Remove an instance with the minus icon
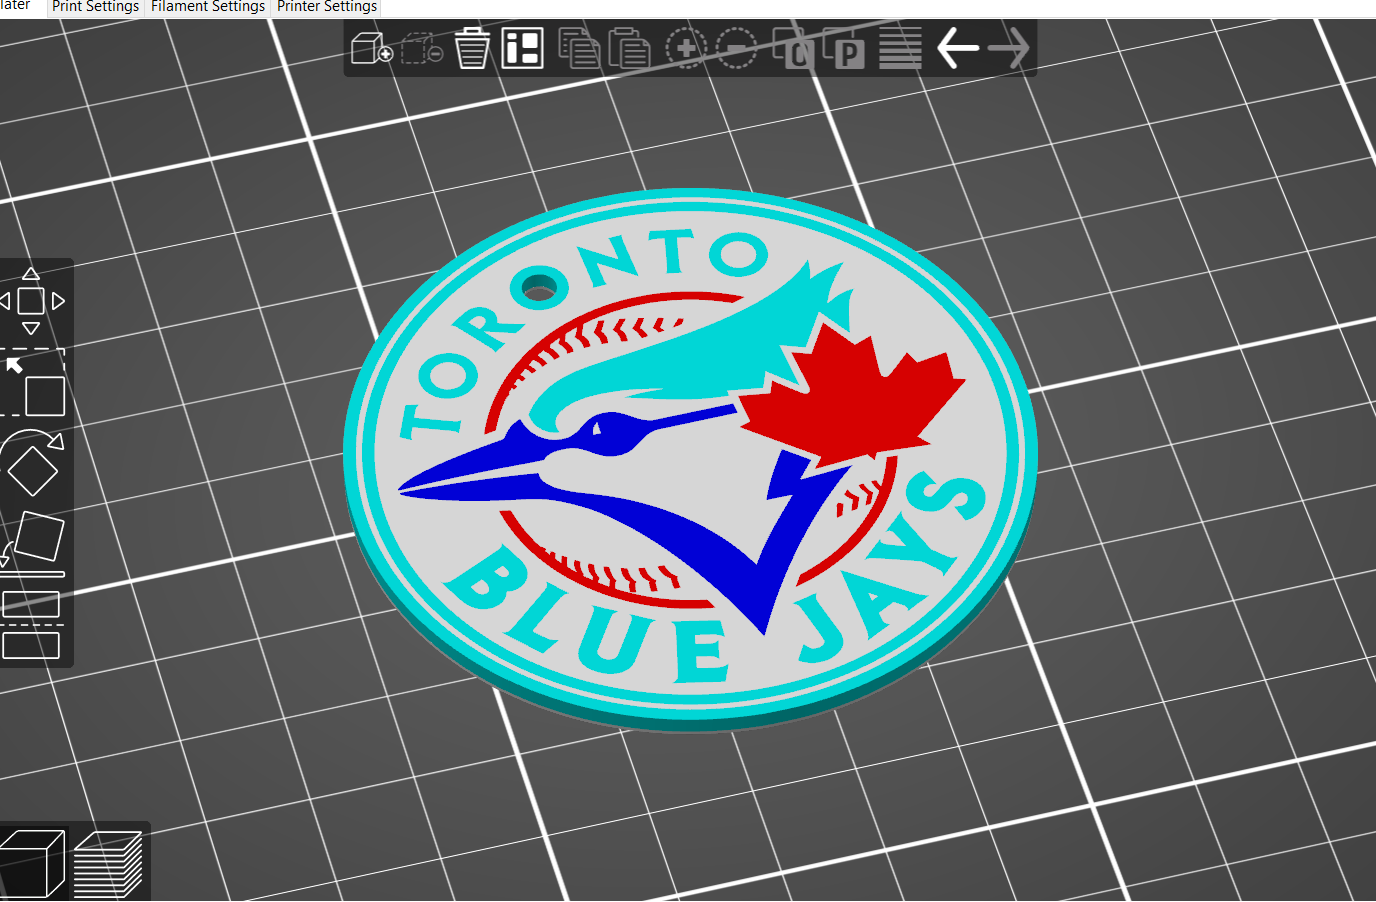This screenshot has width=1376, height=902. [x=737, y=48]
